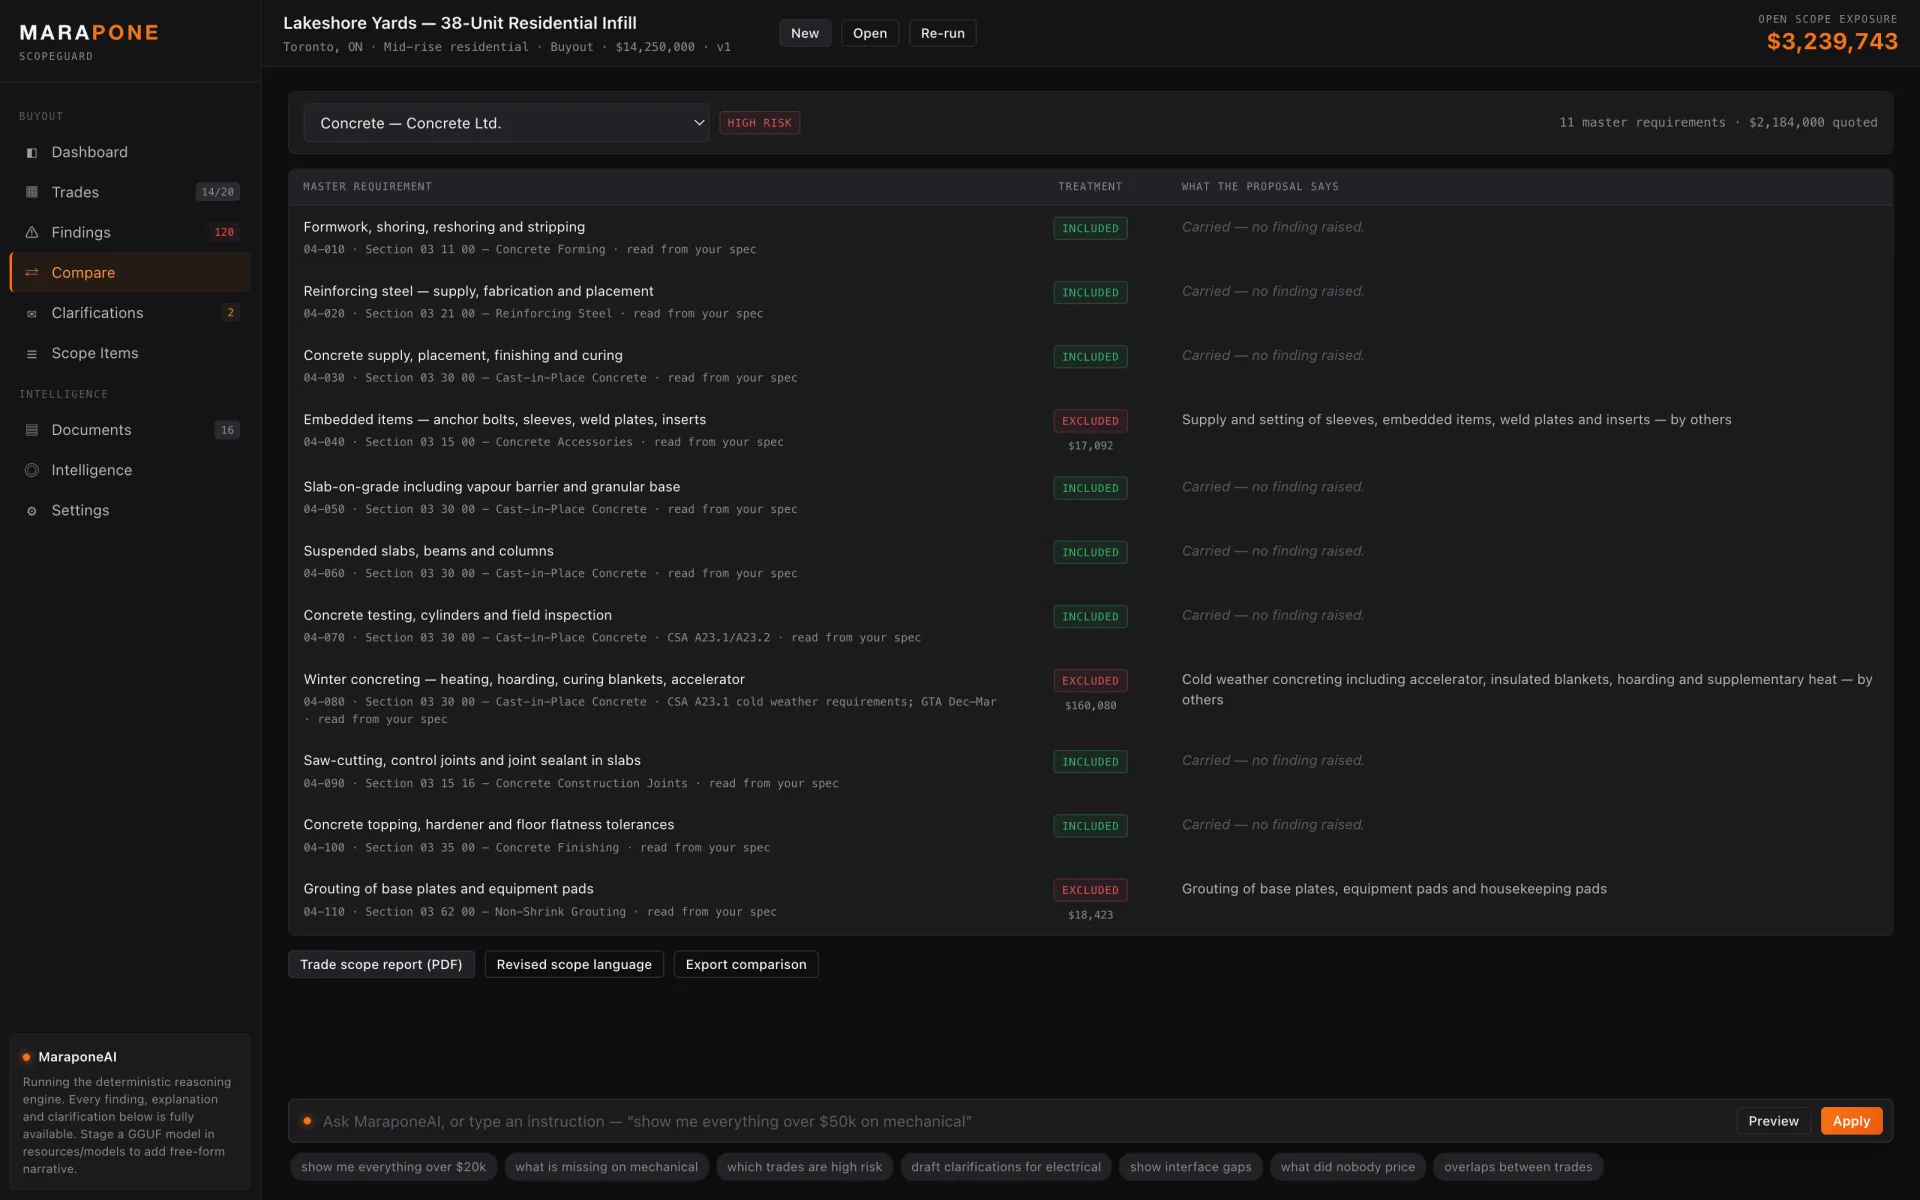The width and height of the screenshot is (1920, 1200).
Task: Click the $18,423 exposure amount
Action: [1090, 915]
